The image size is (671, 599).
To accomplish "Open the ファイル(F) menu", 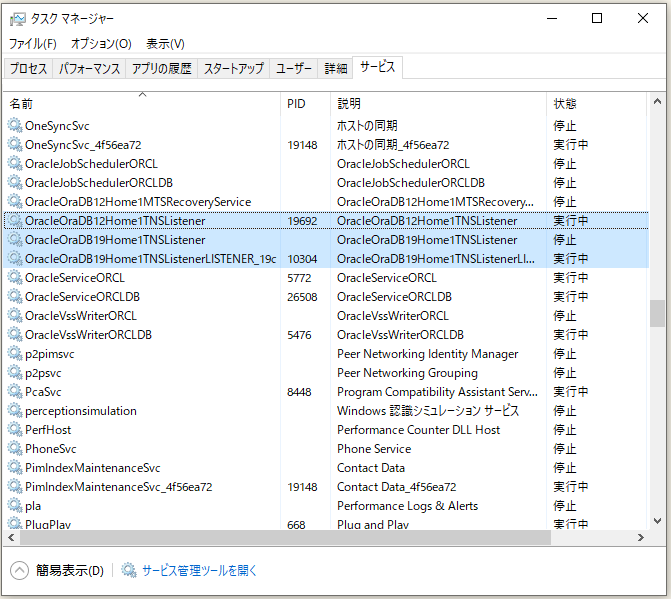I will coord(33,44).
